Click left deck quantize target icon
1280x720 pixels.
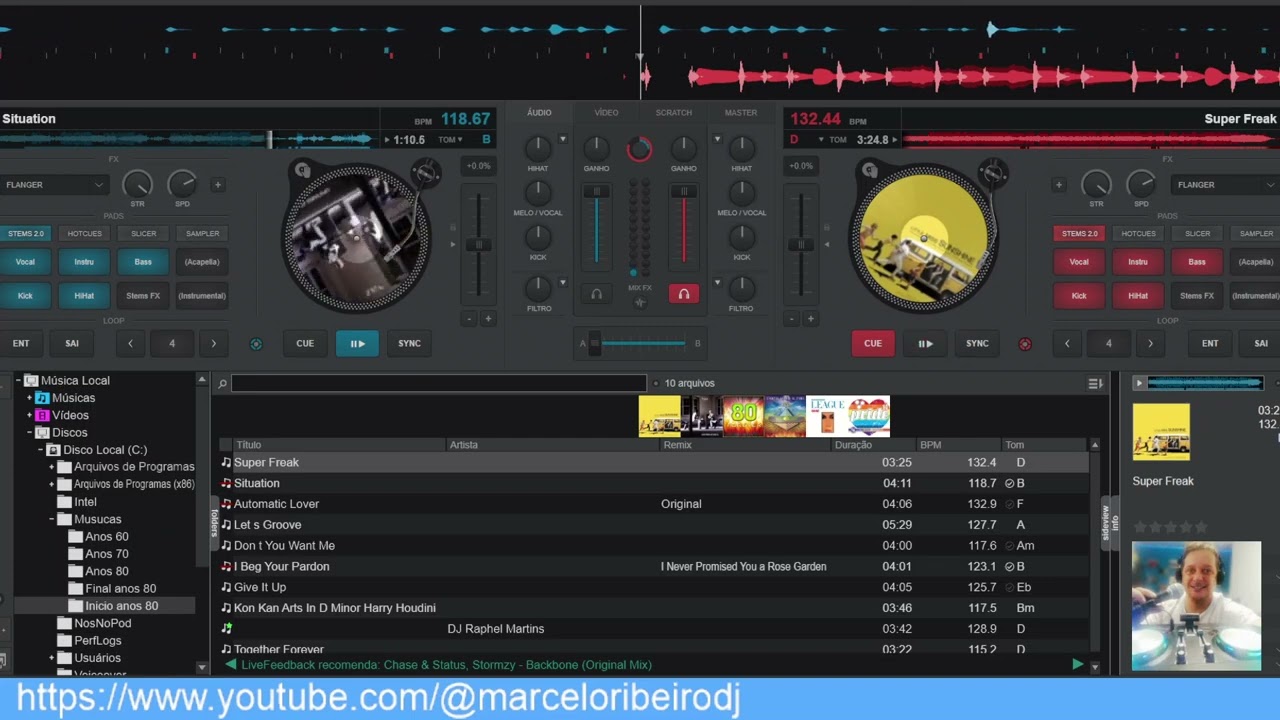click(256, 344)
